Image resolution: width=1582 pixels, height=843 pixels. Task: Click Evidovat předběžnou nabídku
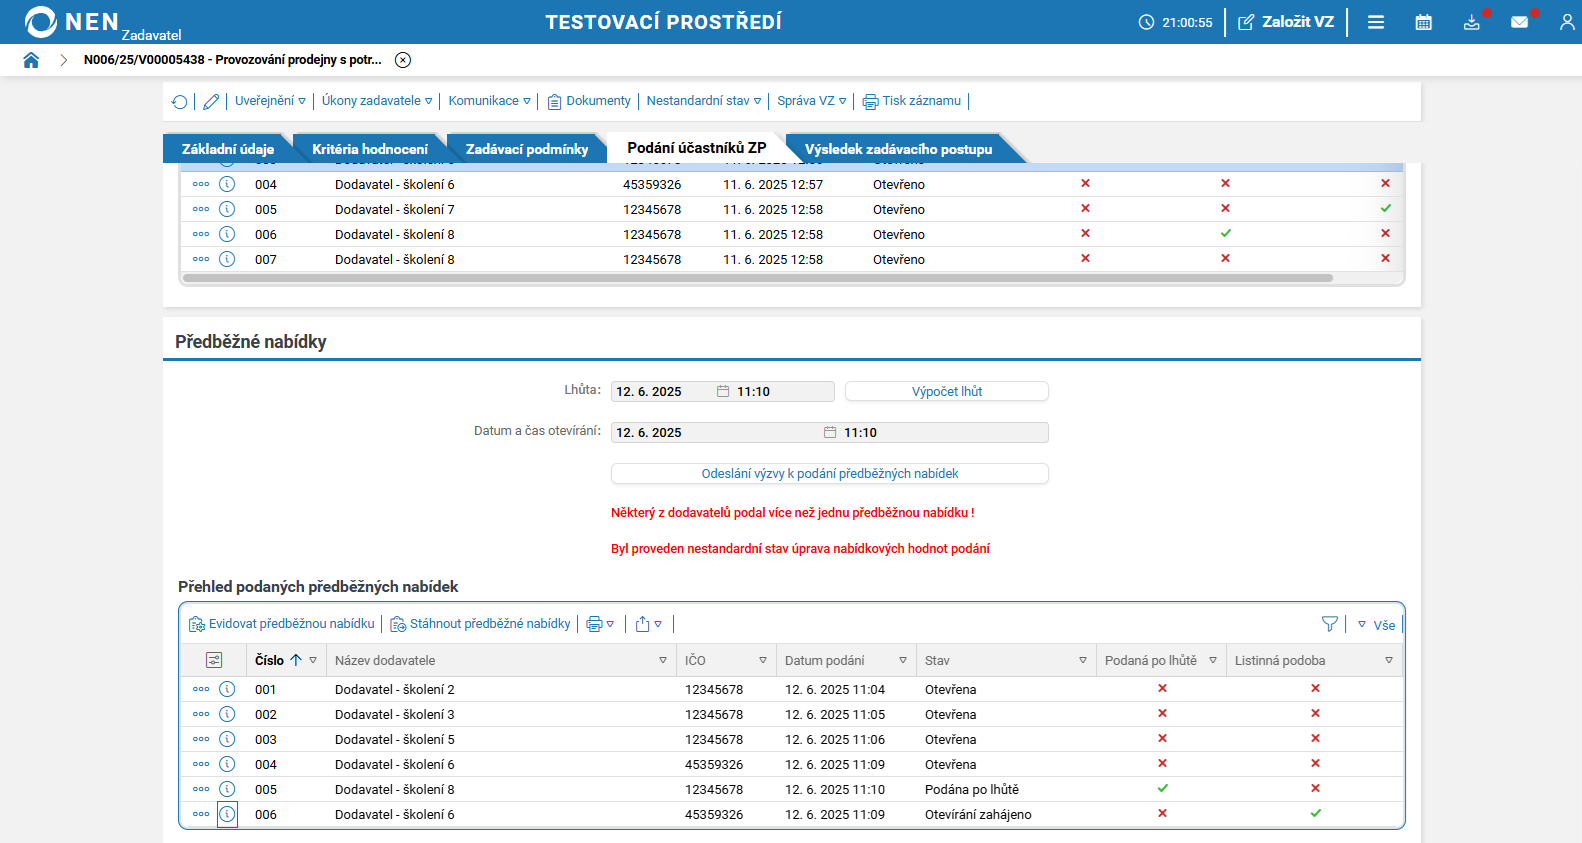(x=282, y=624)
